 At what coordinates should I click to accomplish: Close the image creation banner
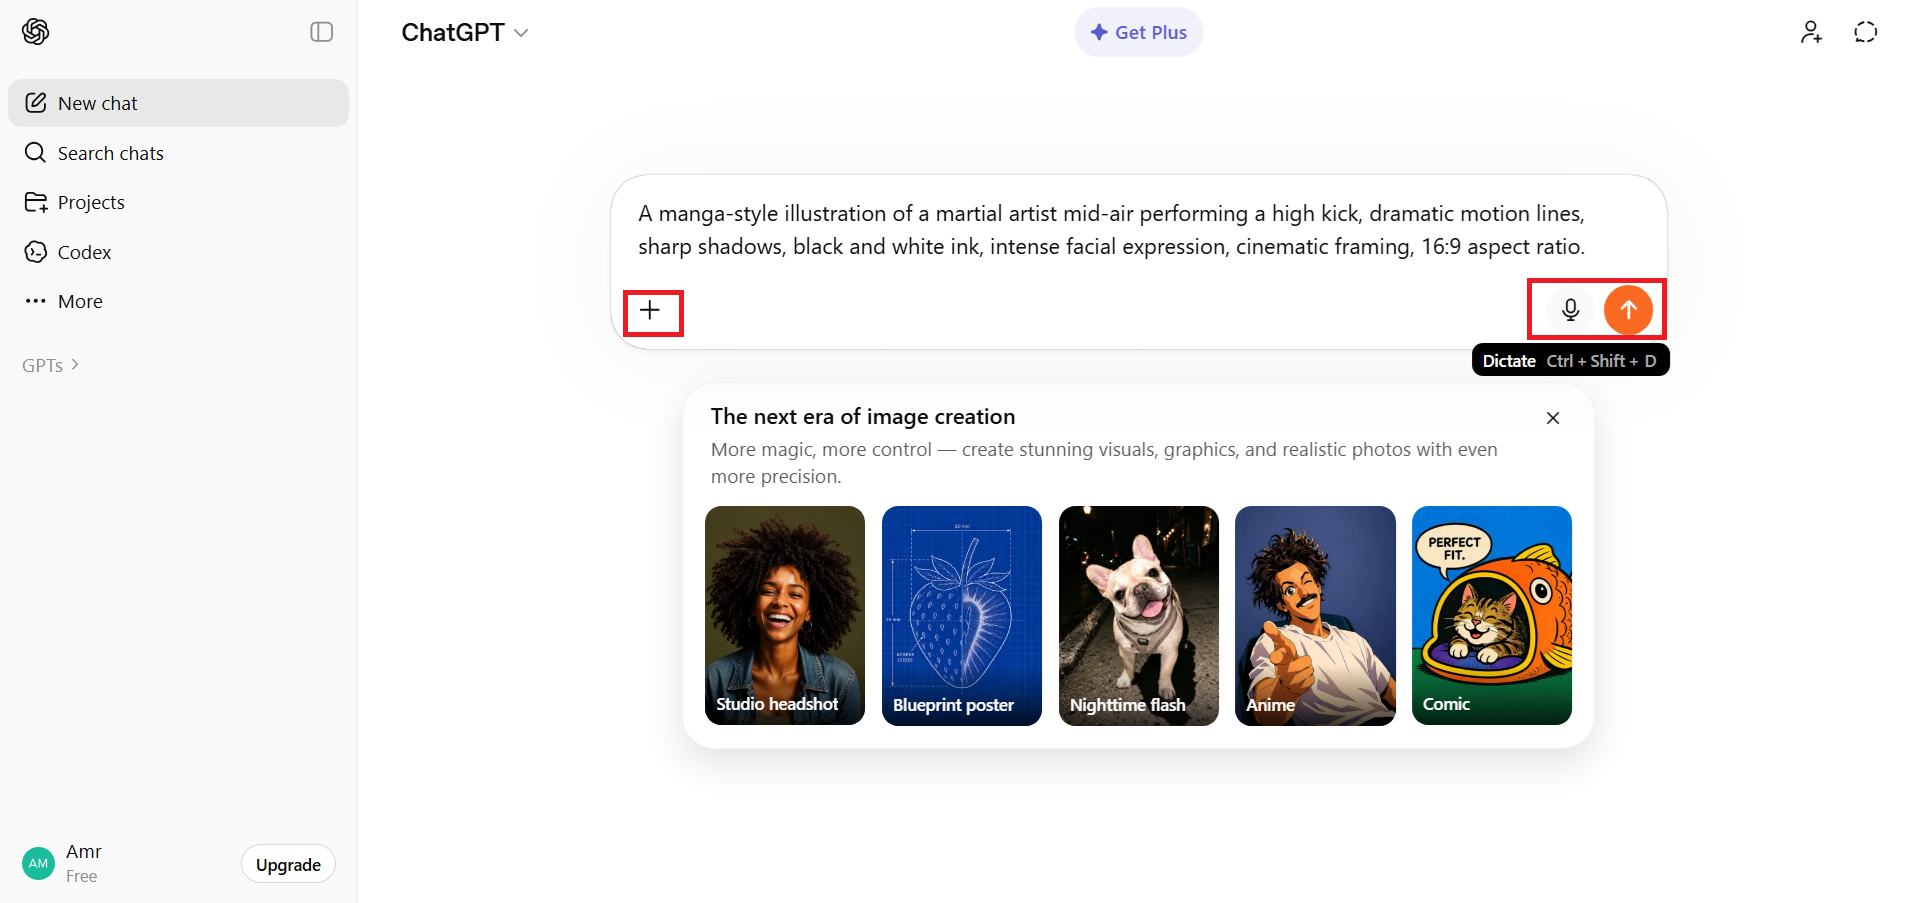click(x=1553, y=418)
